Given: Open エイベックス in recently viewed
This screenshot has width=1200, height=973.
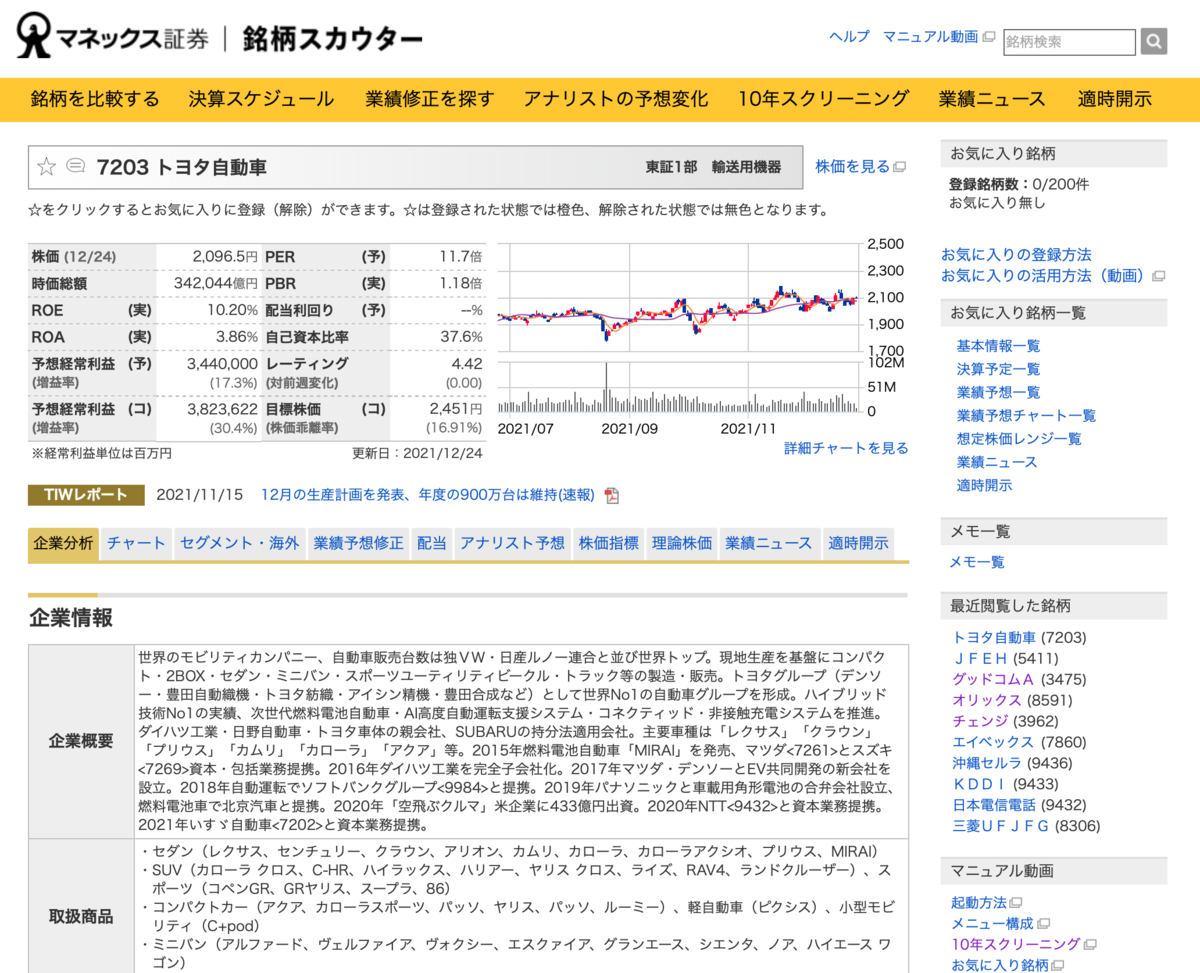Looking at the screenshot, I should coord(994,743).
